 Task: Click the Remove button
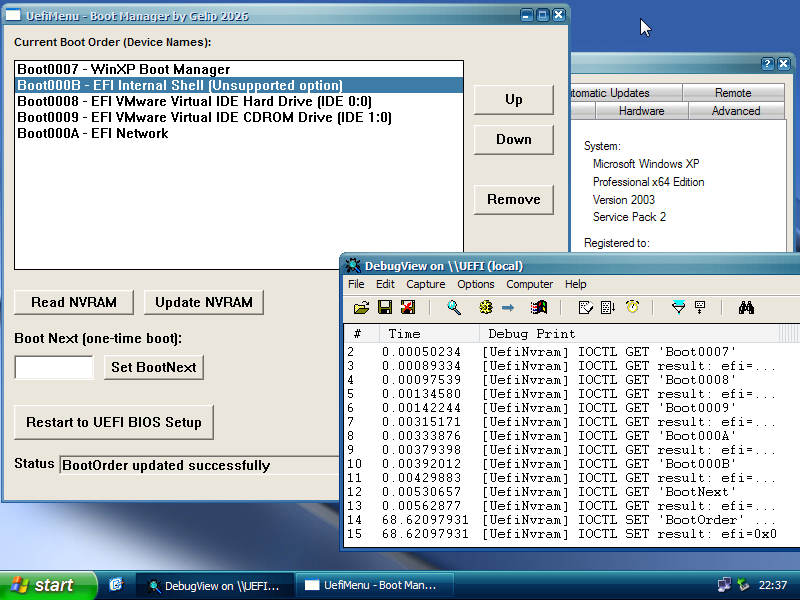pos(514,199)
